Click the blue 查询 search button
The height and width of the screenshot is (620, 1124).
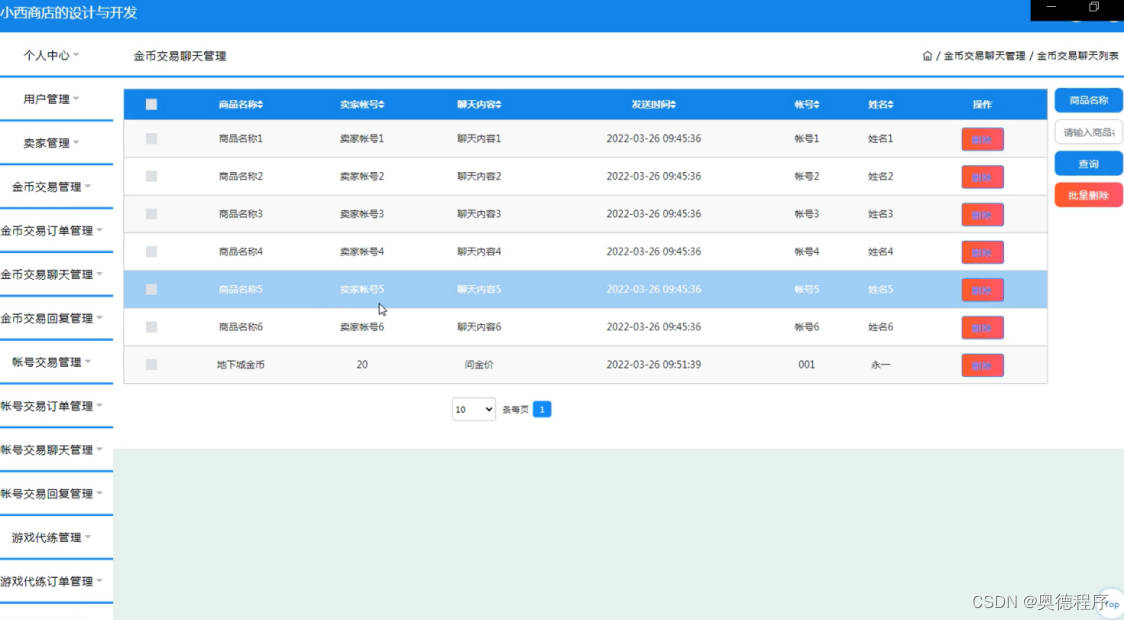pos(1087,163)
